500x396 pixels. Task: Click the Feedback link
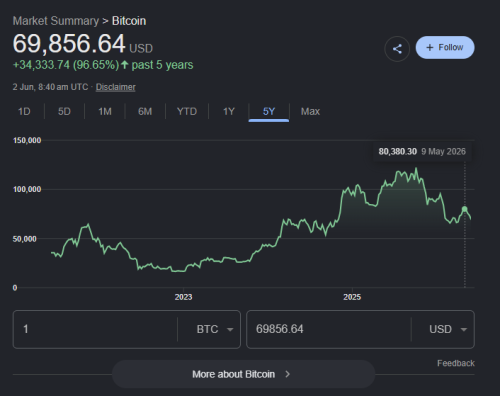pos(456,363)
